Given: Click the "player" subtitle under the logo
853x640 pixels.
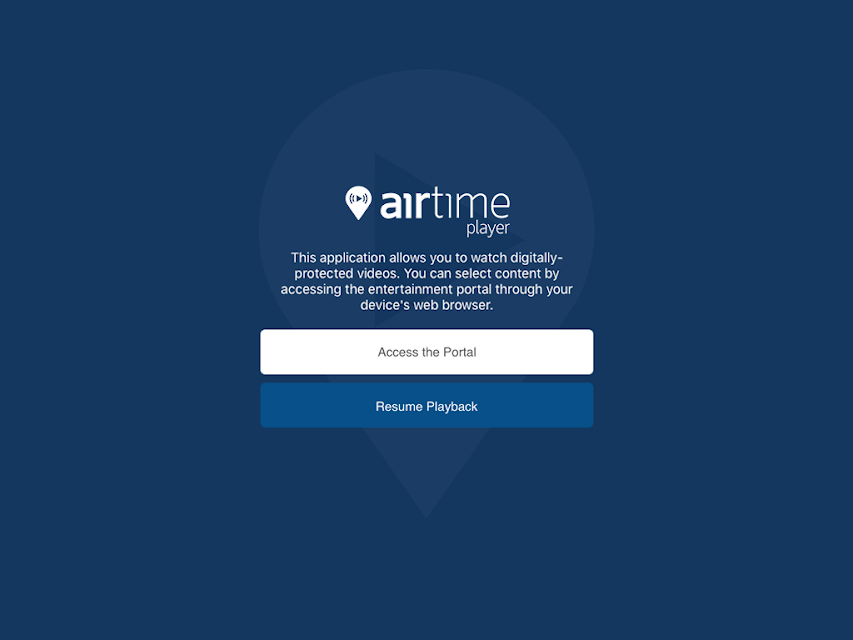Looking at the screenshot, I should point(488,229).
